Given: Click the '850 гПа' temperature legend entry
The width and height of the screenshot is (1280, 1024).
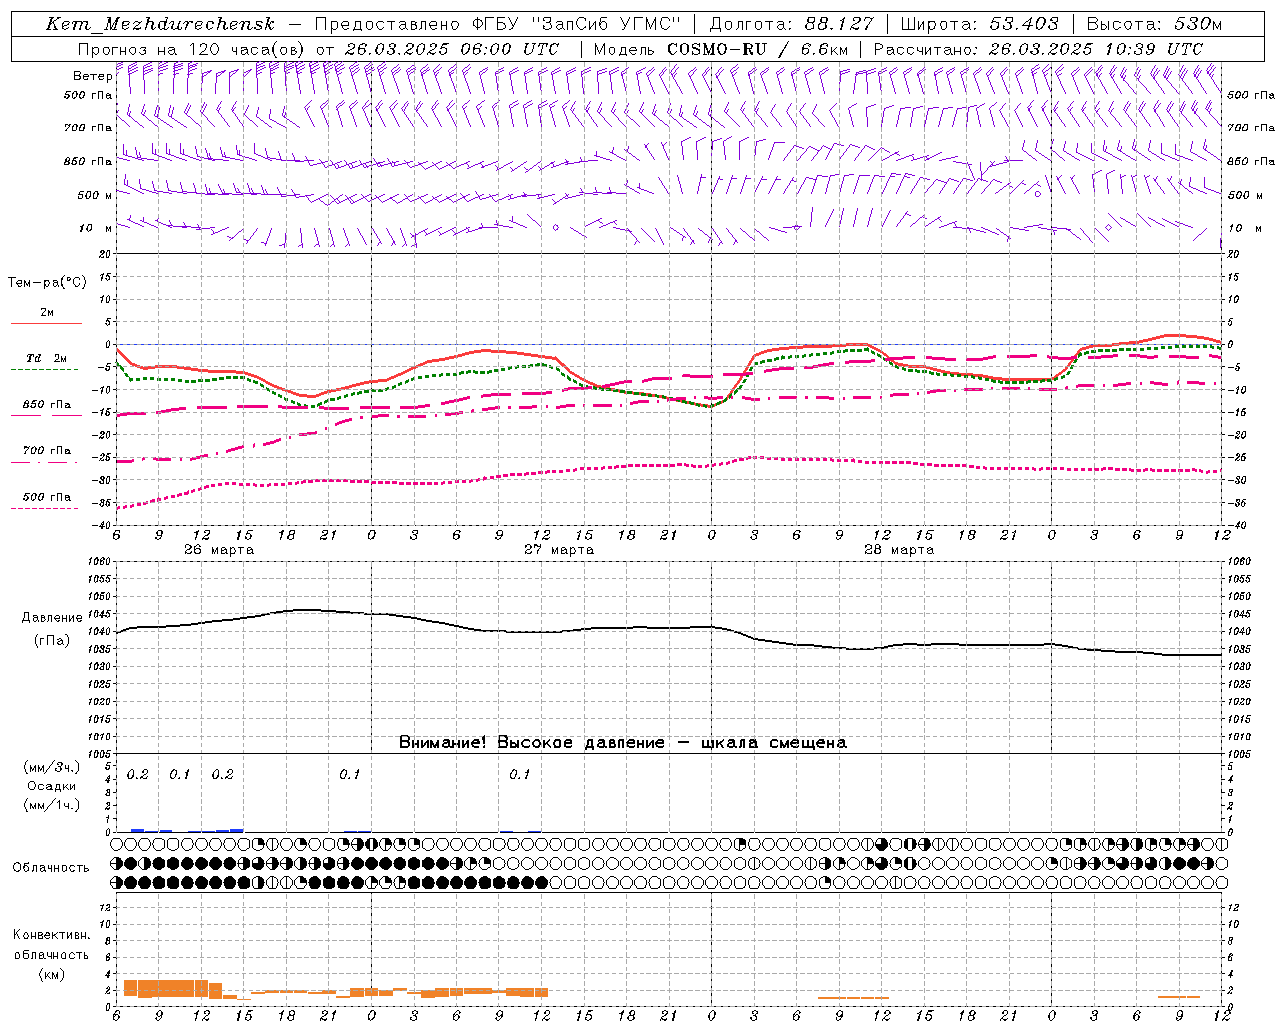Looking at the screenshot, I should (47, 405).
